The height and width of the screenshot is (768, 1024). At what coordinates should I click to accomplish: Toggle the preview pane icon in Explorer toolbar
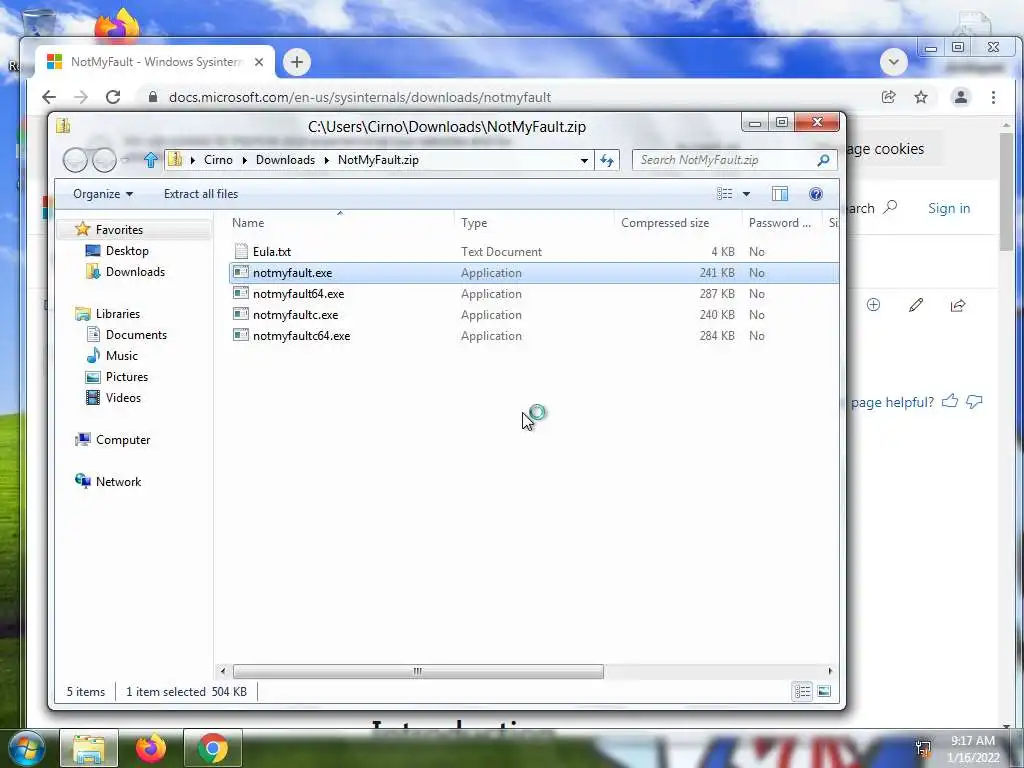tap(780, 194)
